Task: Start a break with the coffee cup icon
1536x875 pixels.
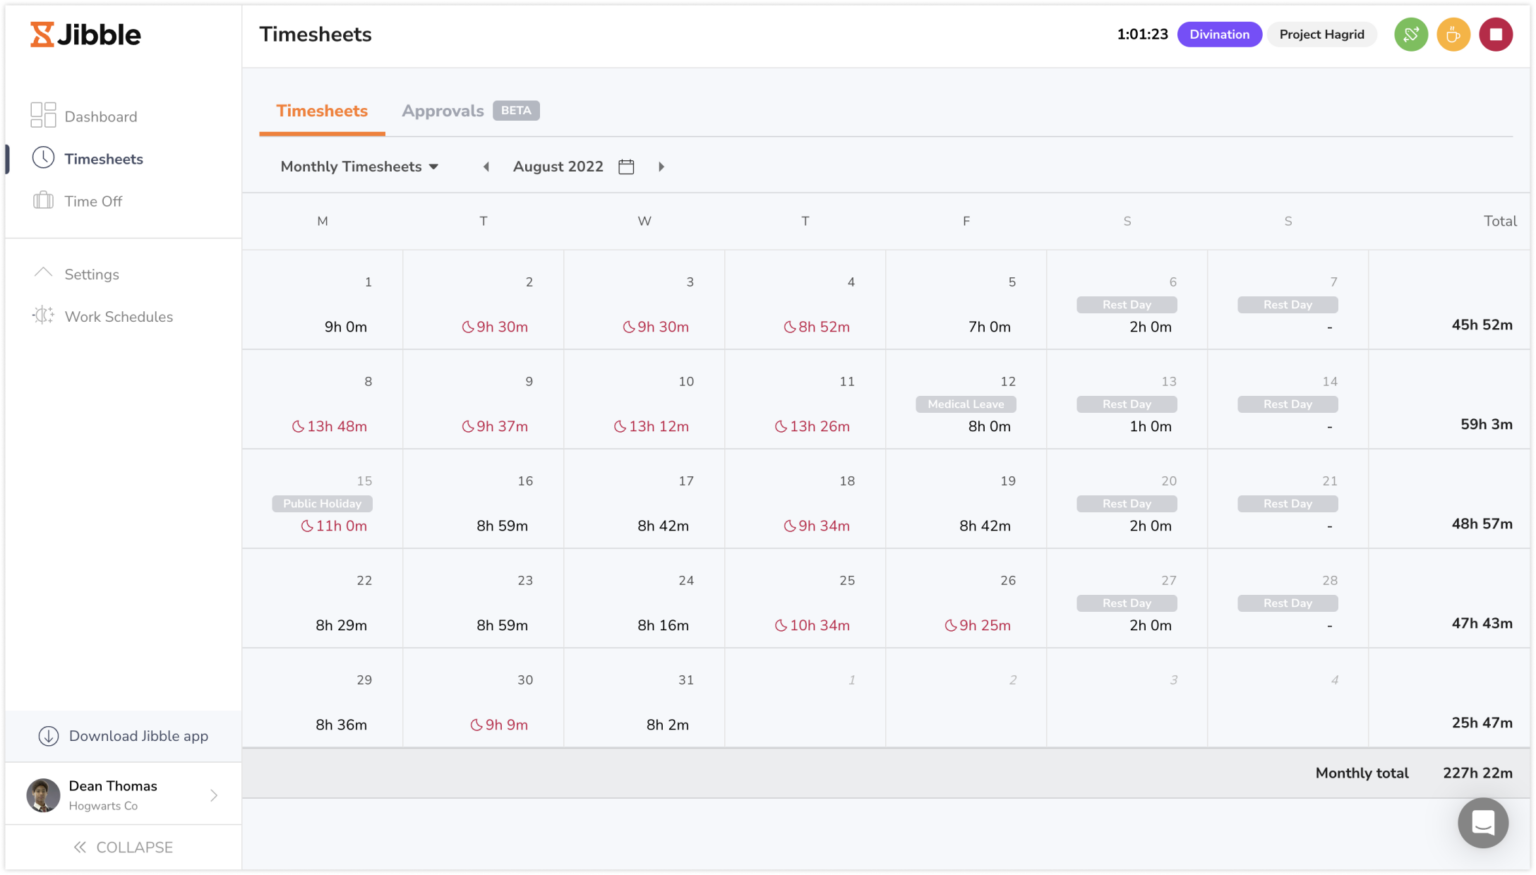Action: point(1453,34)
